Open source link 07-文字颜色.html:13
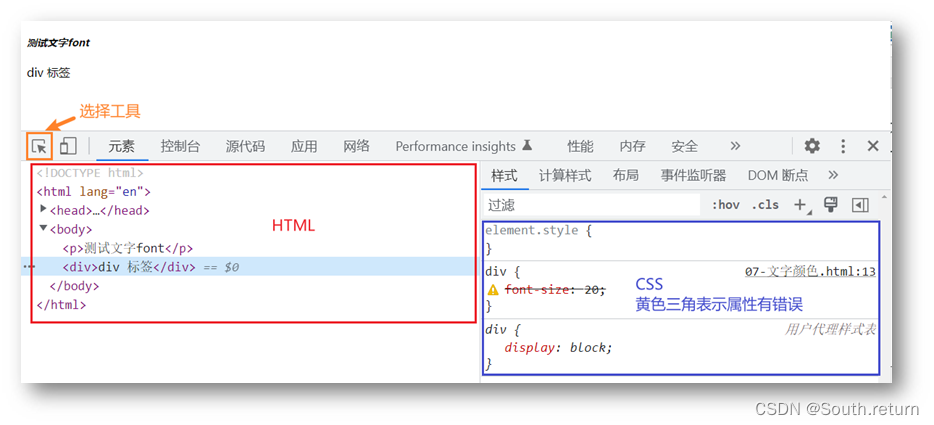The image size is (934, 425). tap(810, 272)
